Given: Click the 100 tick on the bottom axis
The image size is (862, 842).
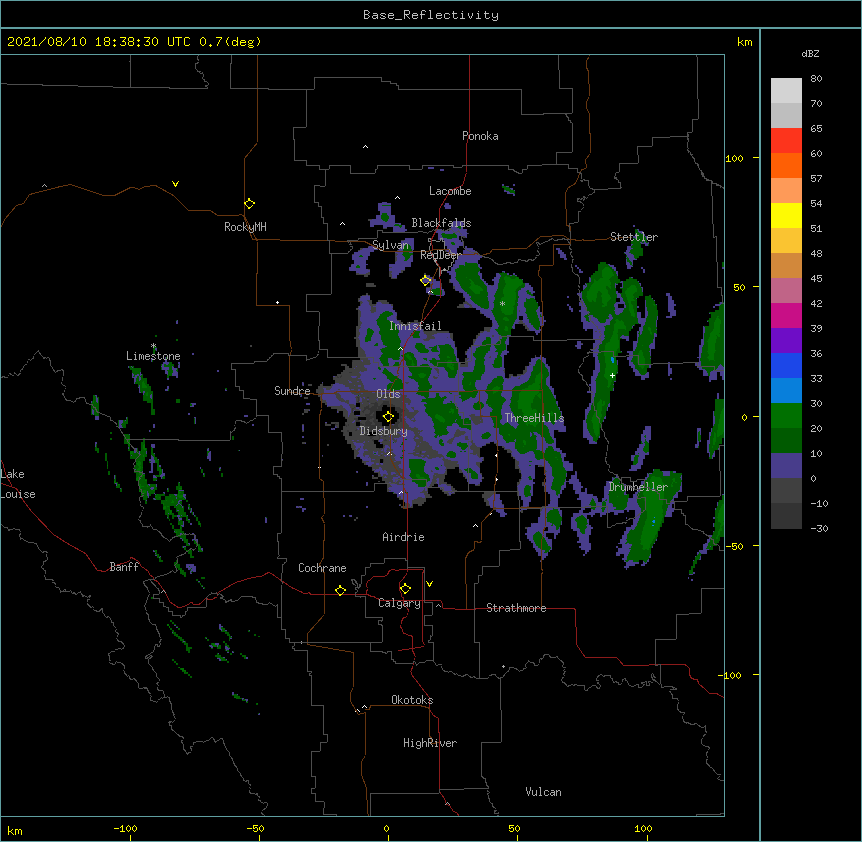Looking at the screenshot, I should (x=643, y=828).
